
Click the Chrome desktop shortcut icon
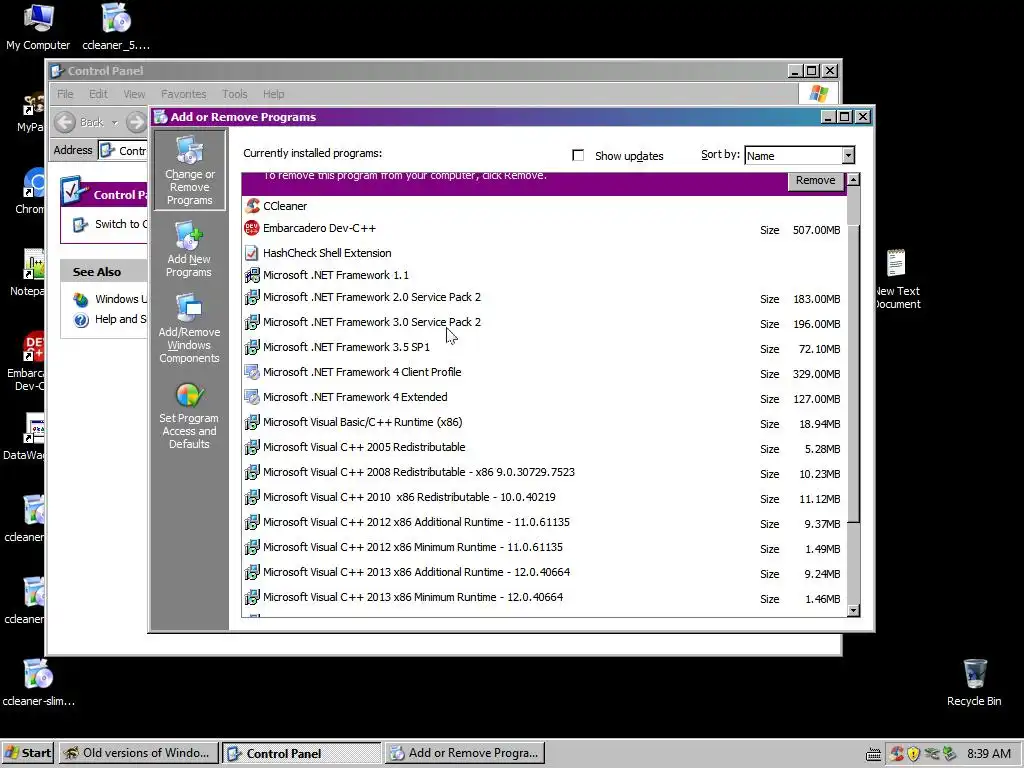tap(34, 183)
